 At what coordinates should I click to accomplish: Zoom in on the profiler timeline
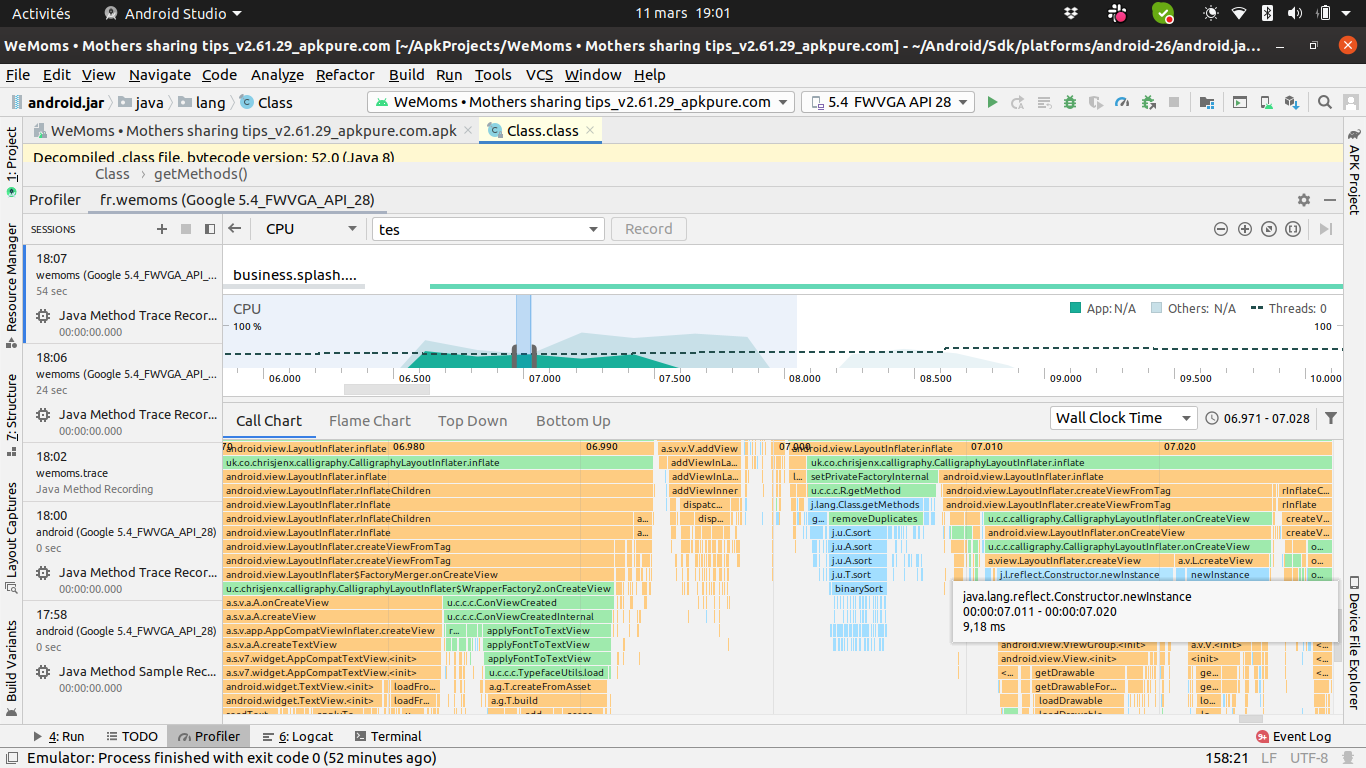(1245, 229)
